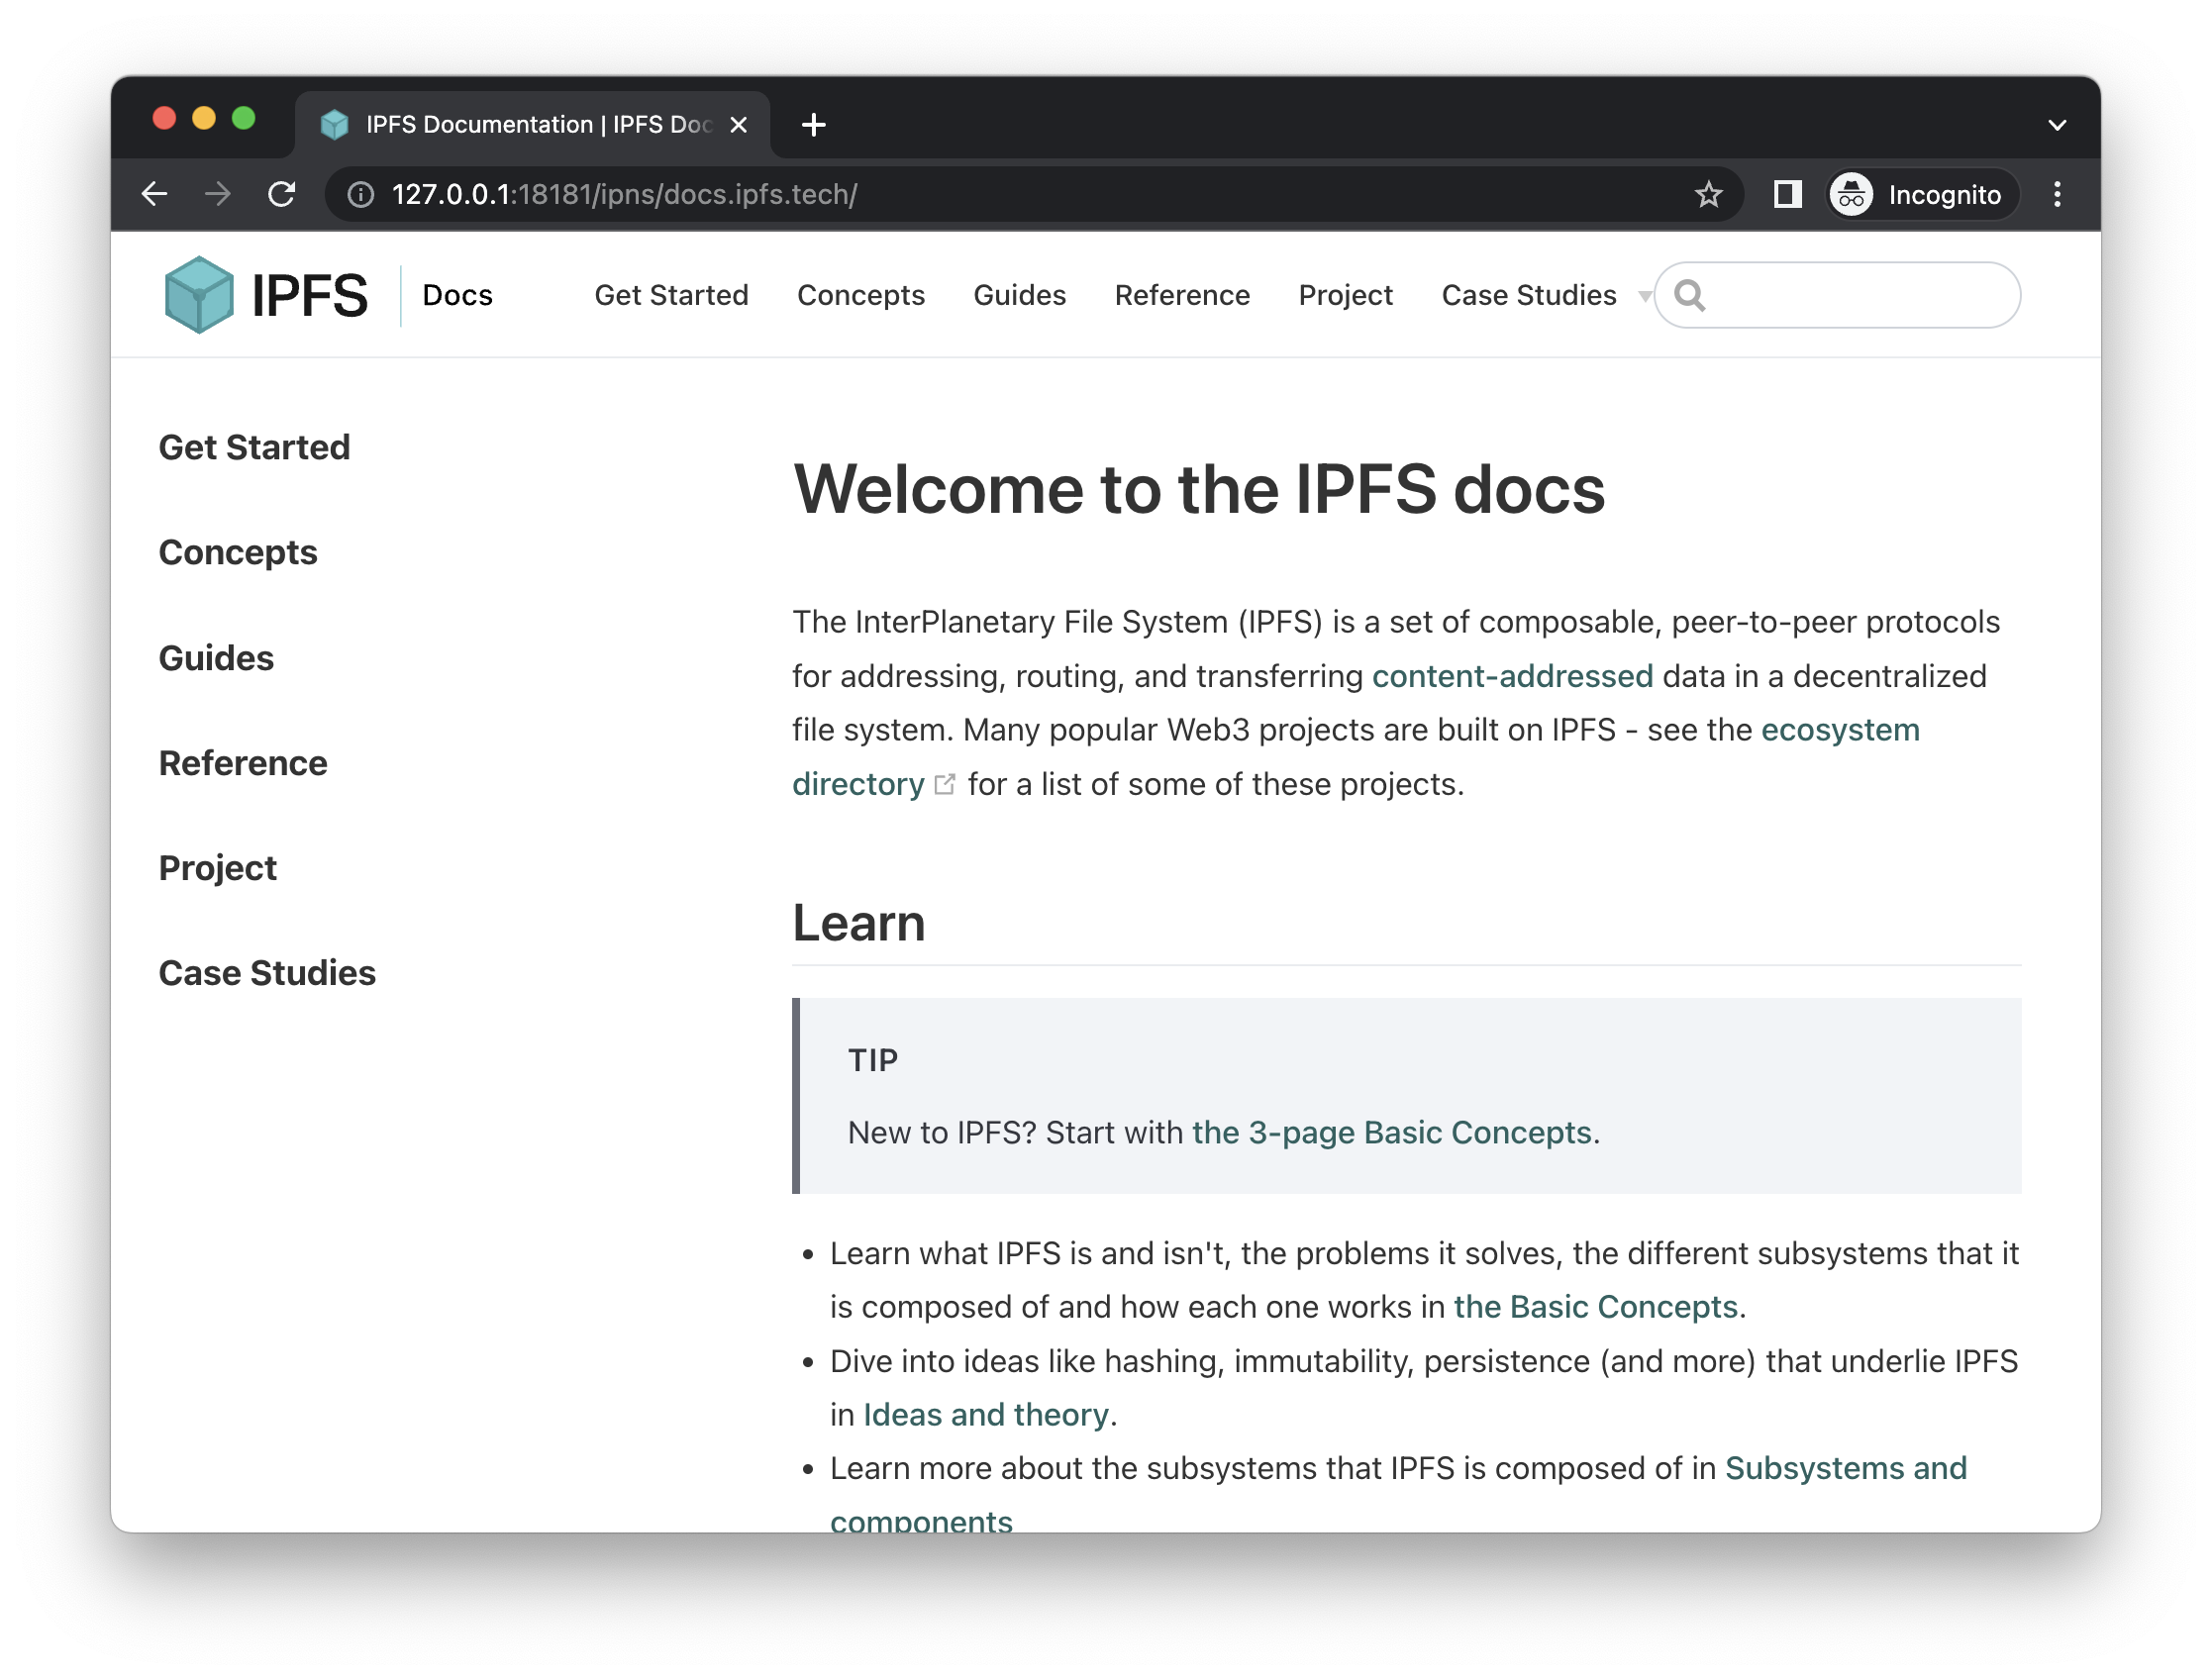Follow the content-addressed link
The height and width of the screenshot is (1679, 2212).
pyautogui.click(x=1512, y=676)
